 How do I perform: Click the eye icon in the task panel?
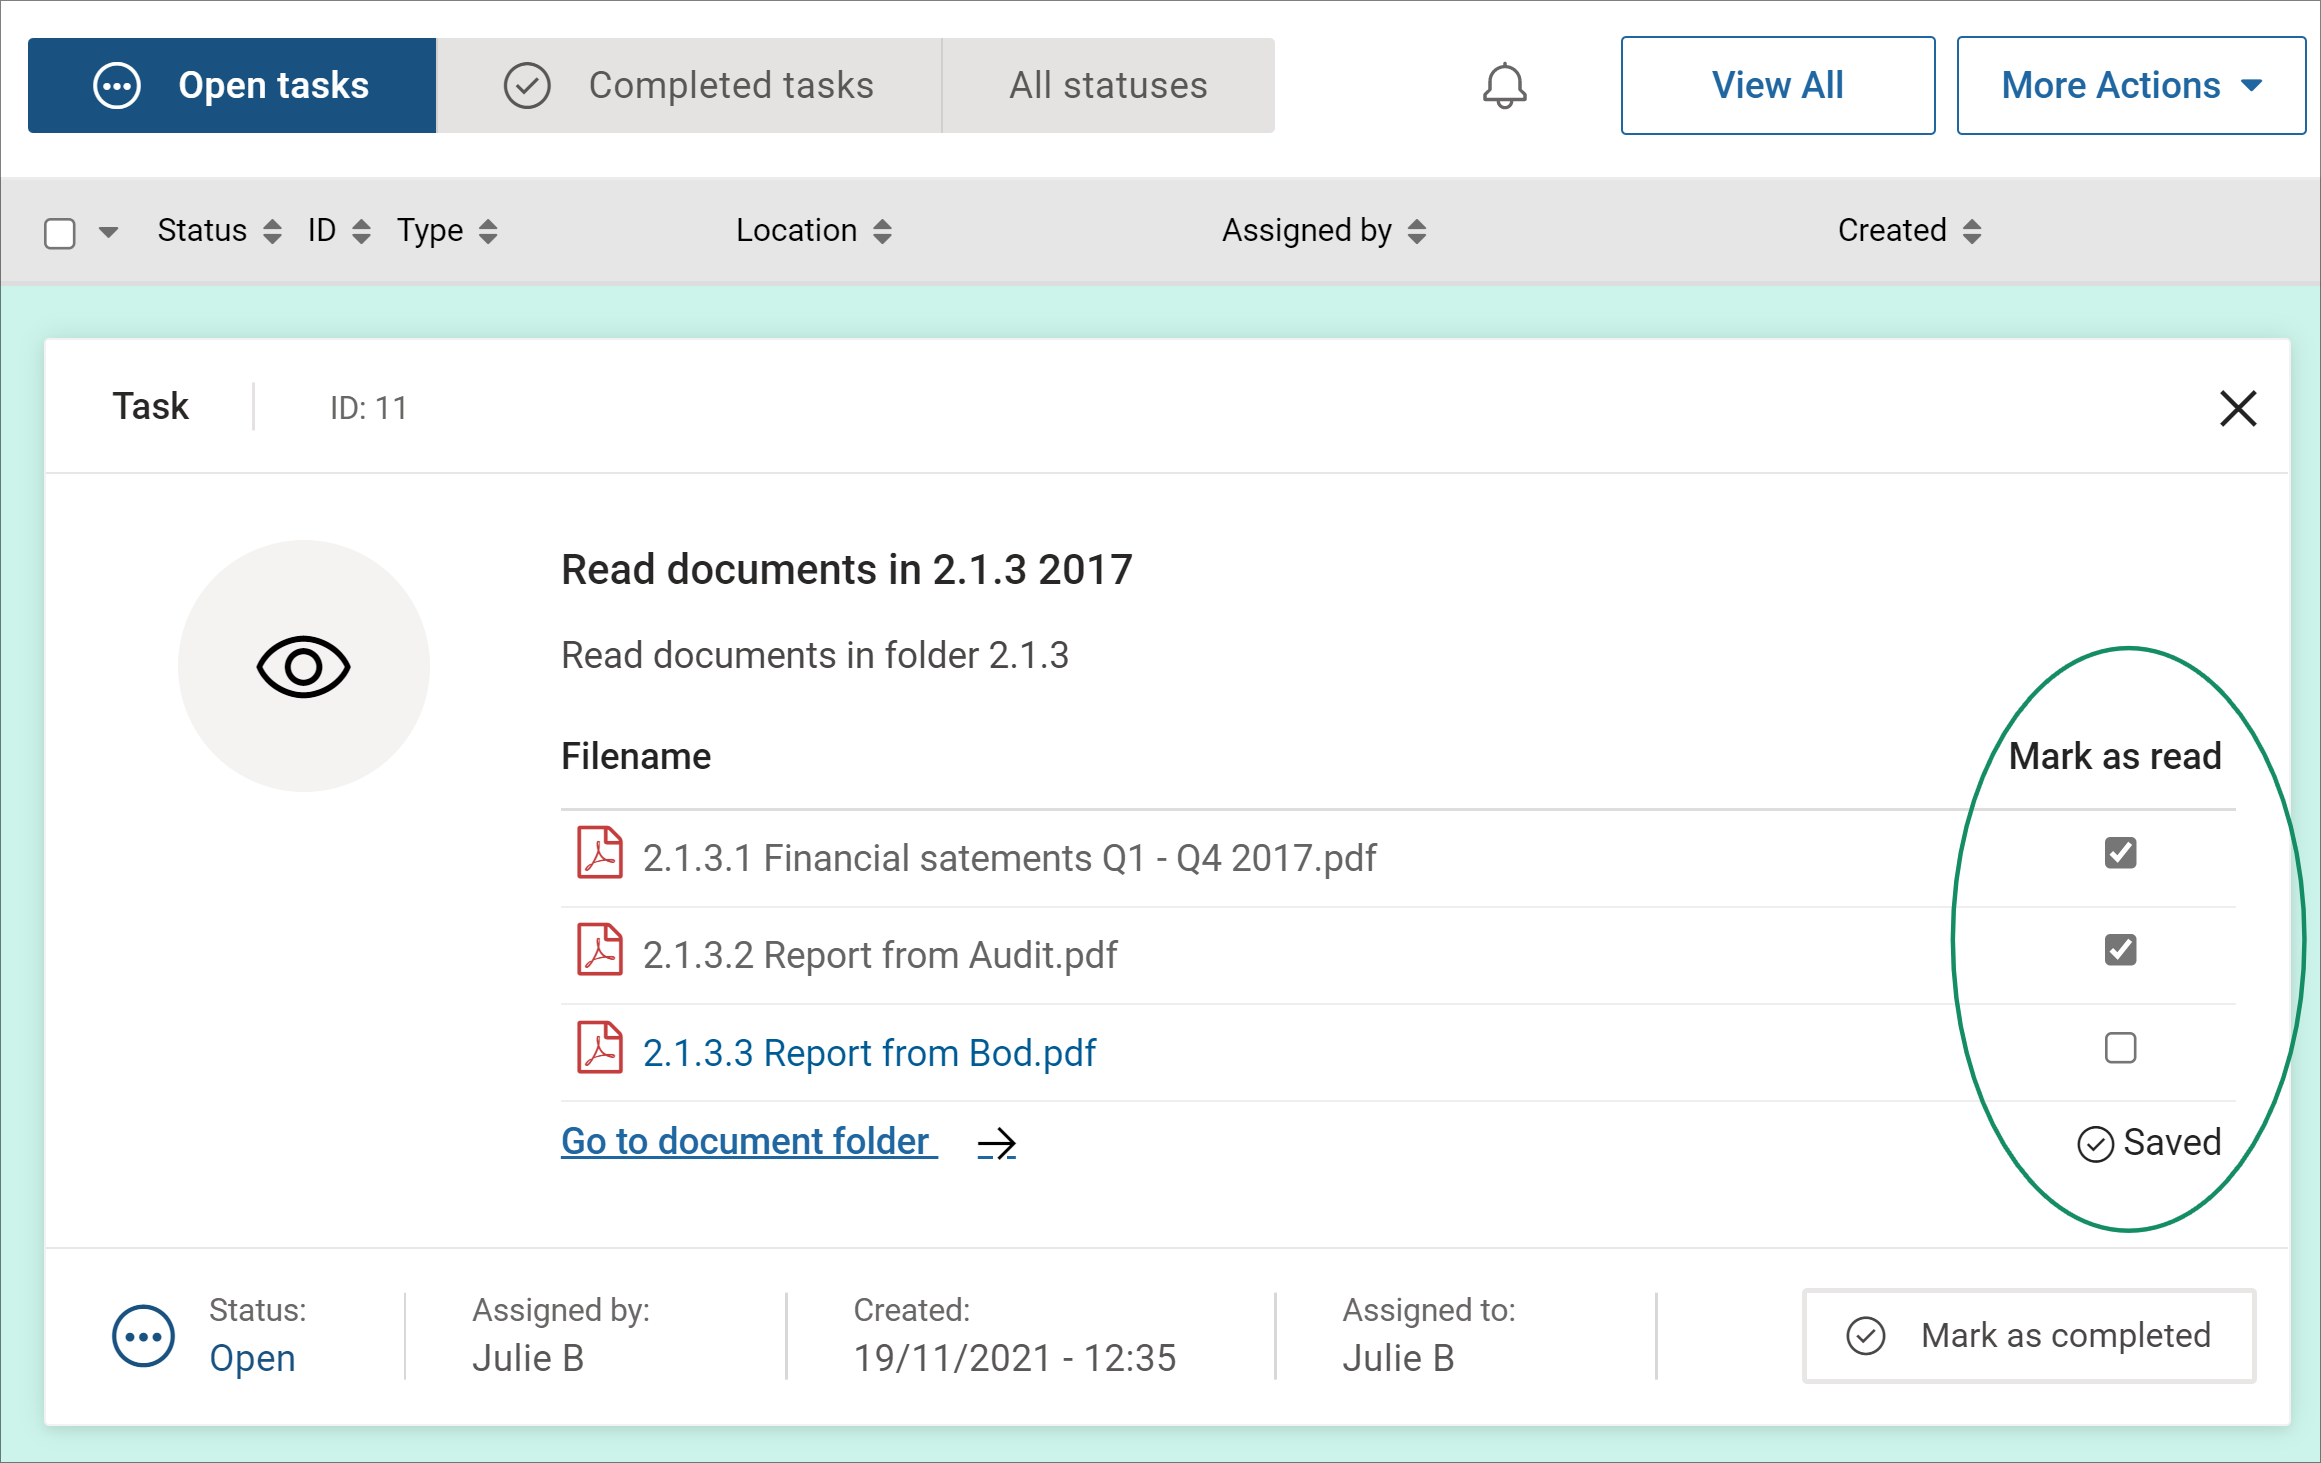click(303, 666)
